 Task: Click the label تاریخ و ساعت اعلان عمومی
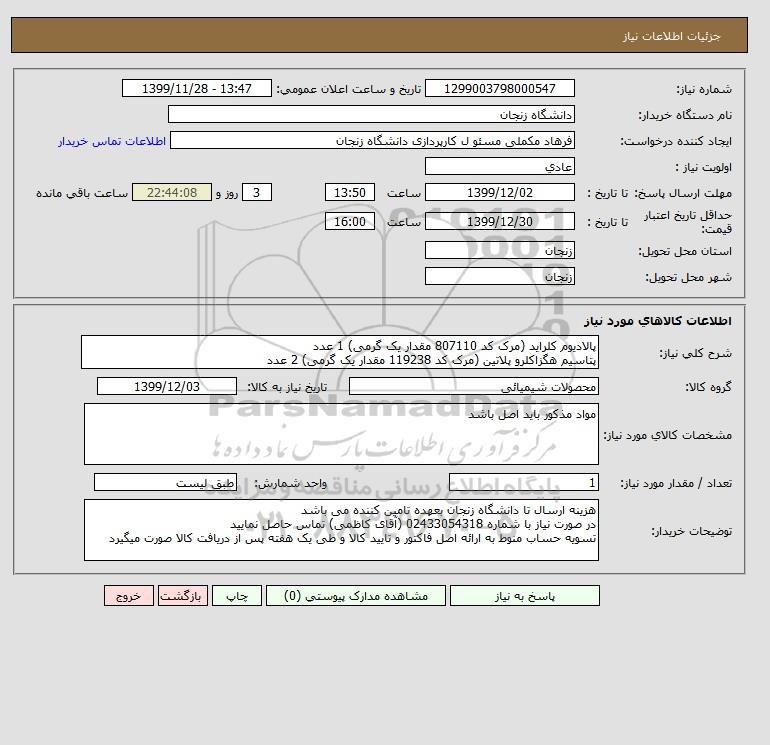[349, 89]
